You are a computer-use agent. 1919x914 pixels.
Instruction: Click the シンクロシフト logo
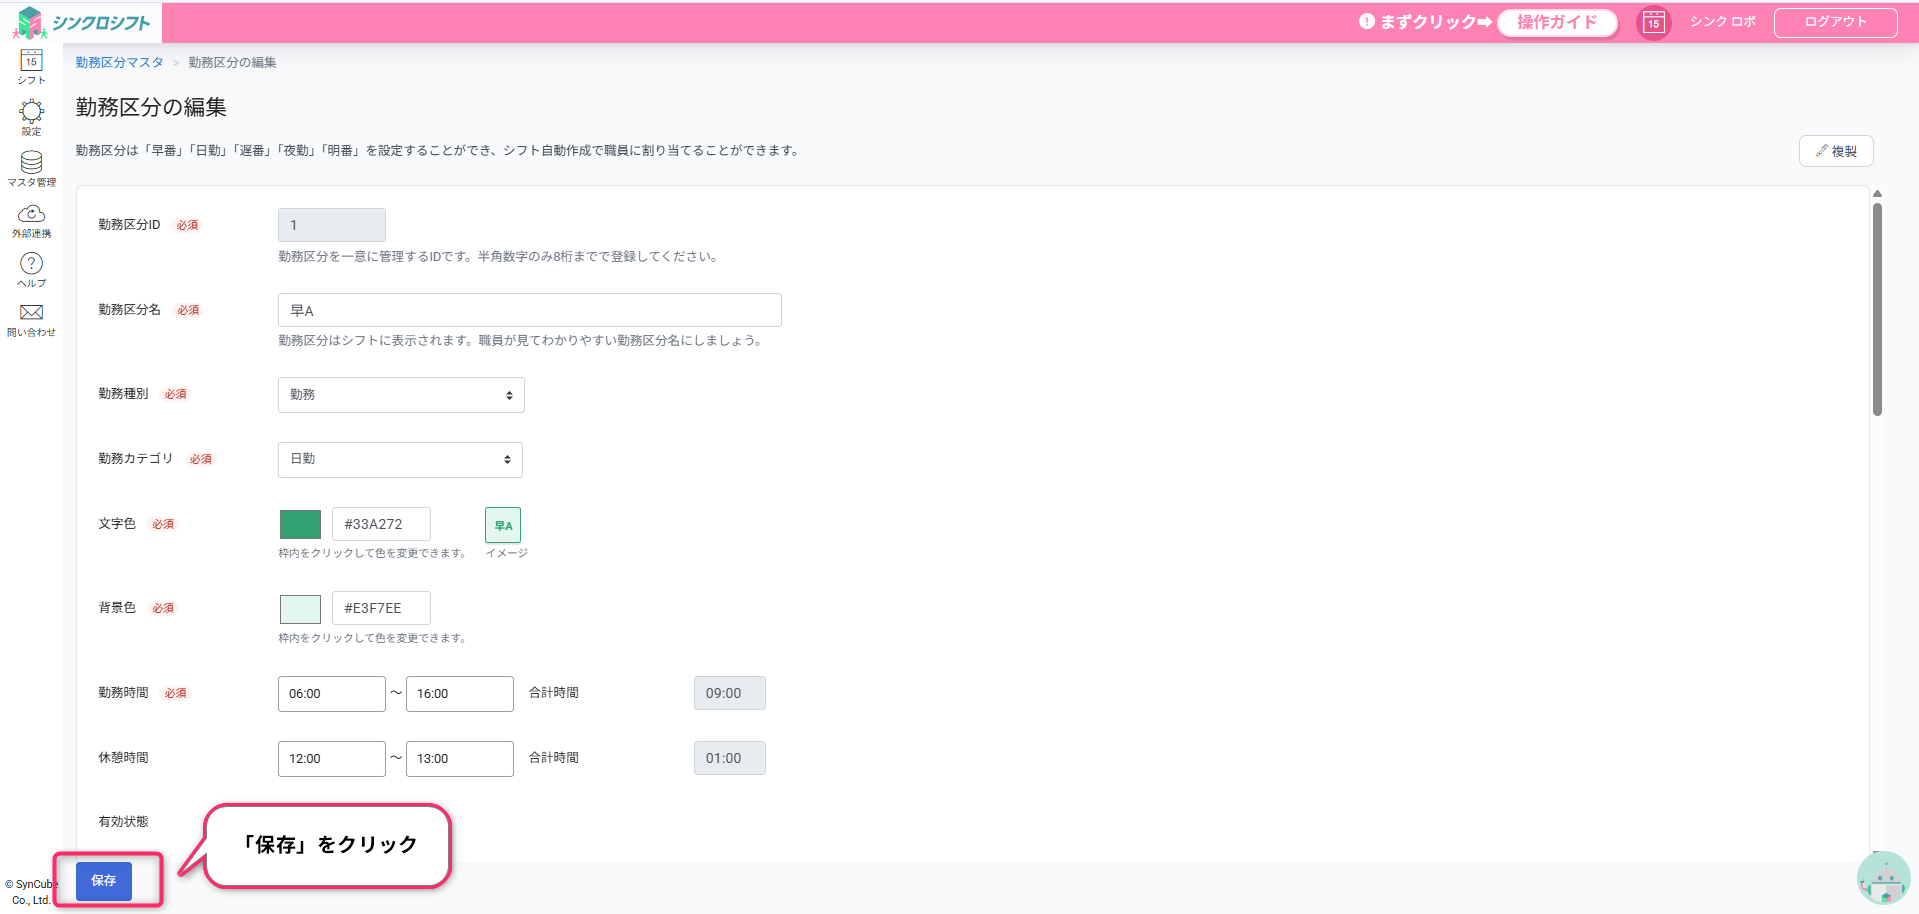tap(83, 22)
